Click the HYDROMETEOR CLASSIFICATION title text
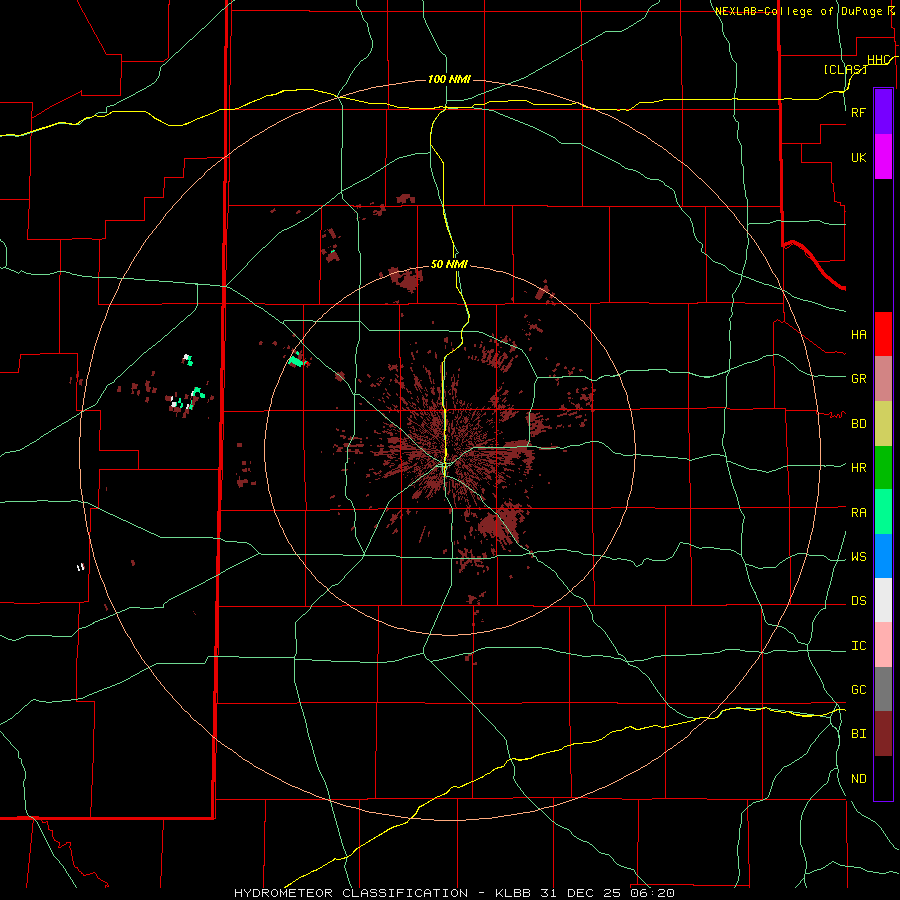 tap(351, 893)
